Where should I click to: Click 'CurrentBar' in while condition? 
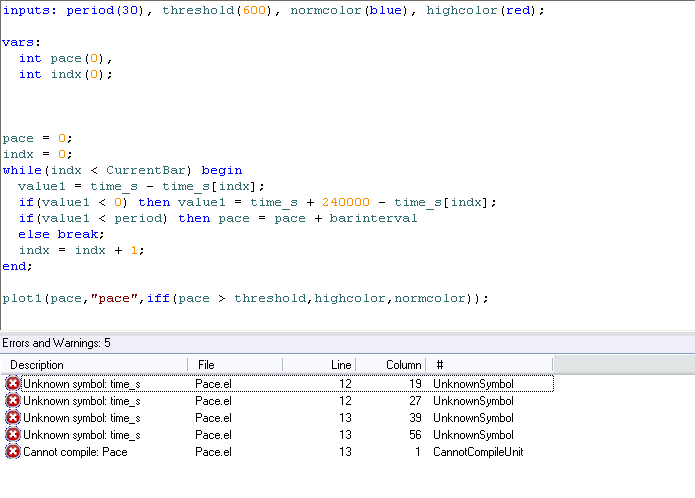point(145,170)
